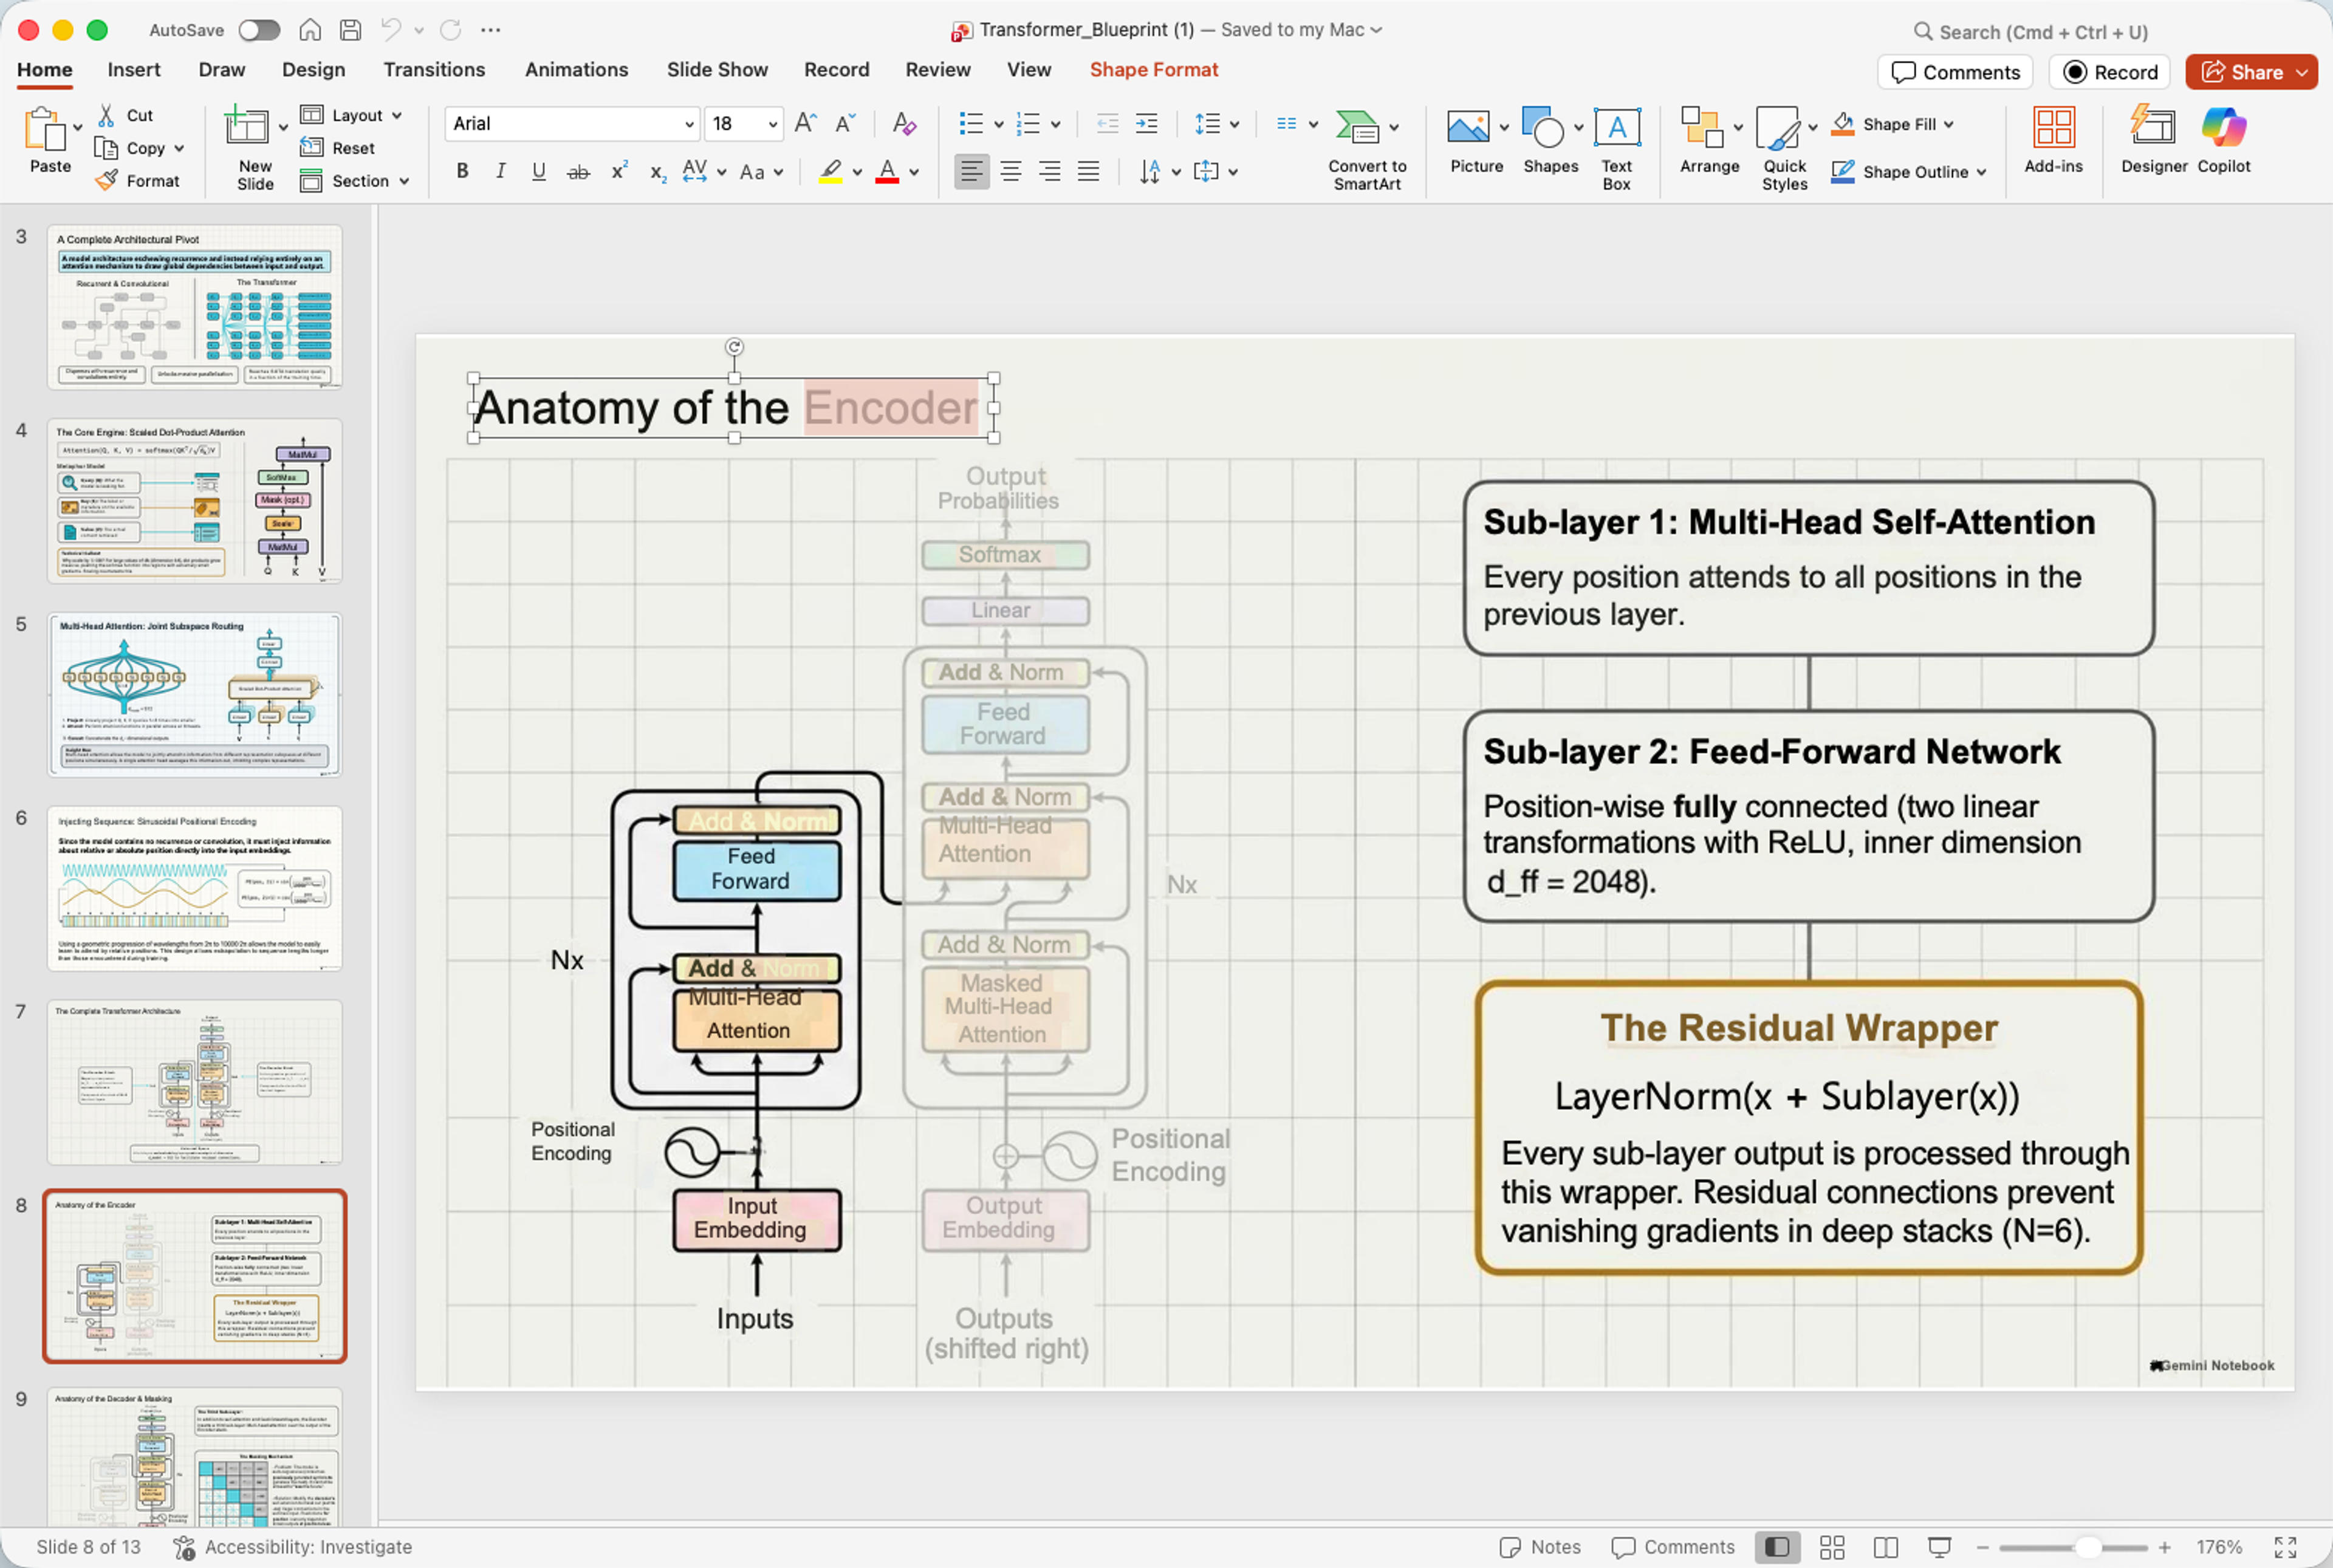Open the Animations tab
This screenshot has height=1568, width=2333.
pyautogui.click(x=576, y=69)
